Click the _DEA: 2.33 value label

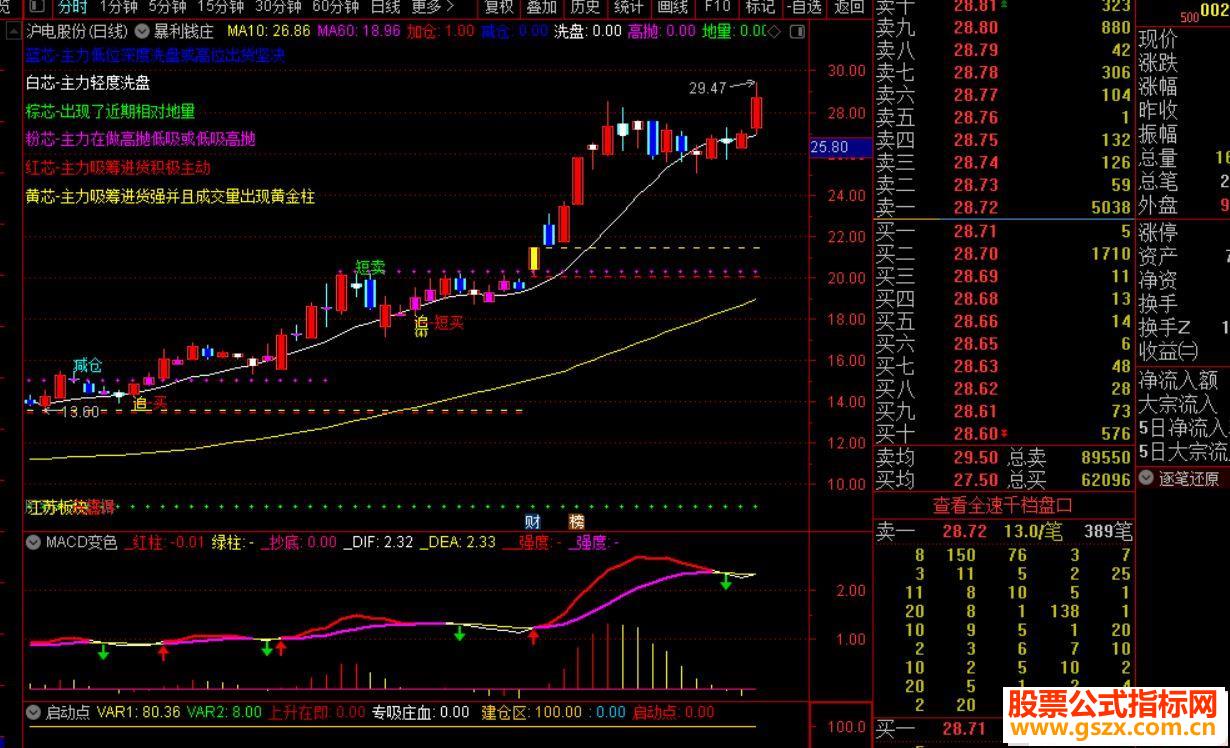tap(457, 542)
